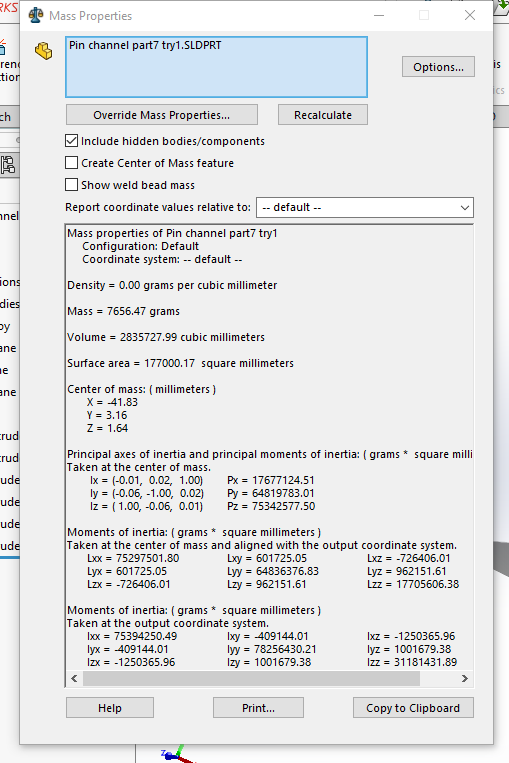Uncheck Include hidden bodies/components

tap(72, 141)
